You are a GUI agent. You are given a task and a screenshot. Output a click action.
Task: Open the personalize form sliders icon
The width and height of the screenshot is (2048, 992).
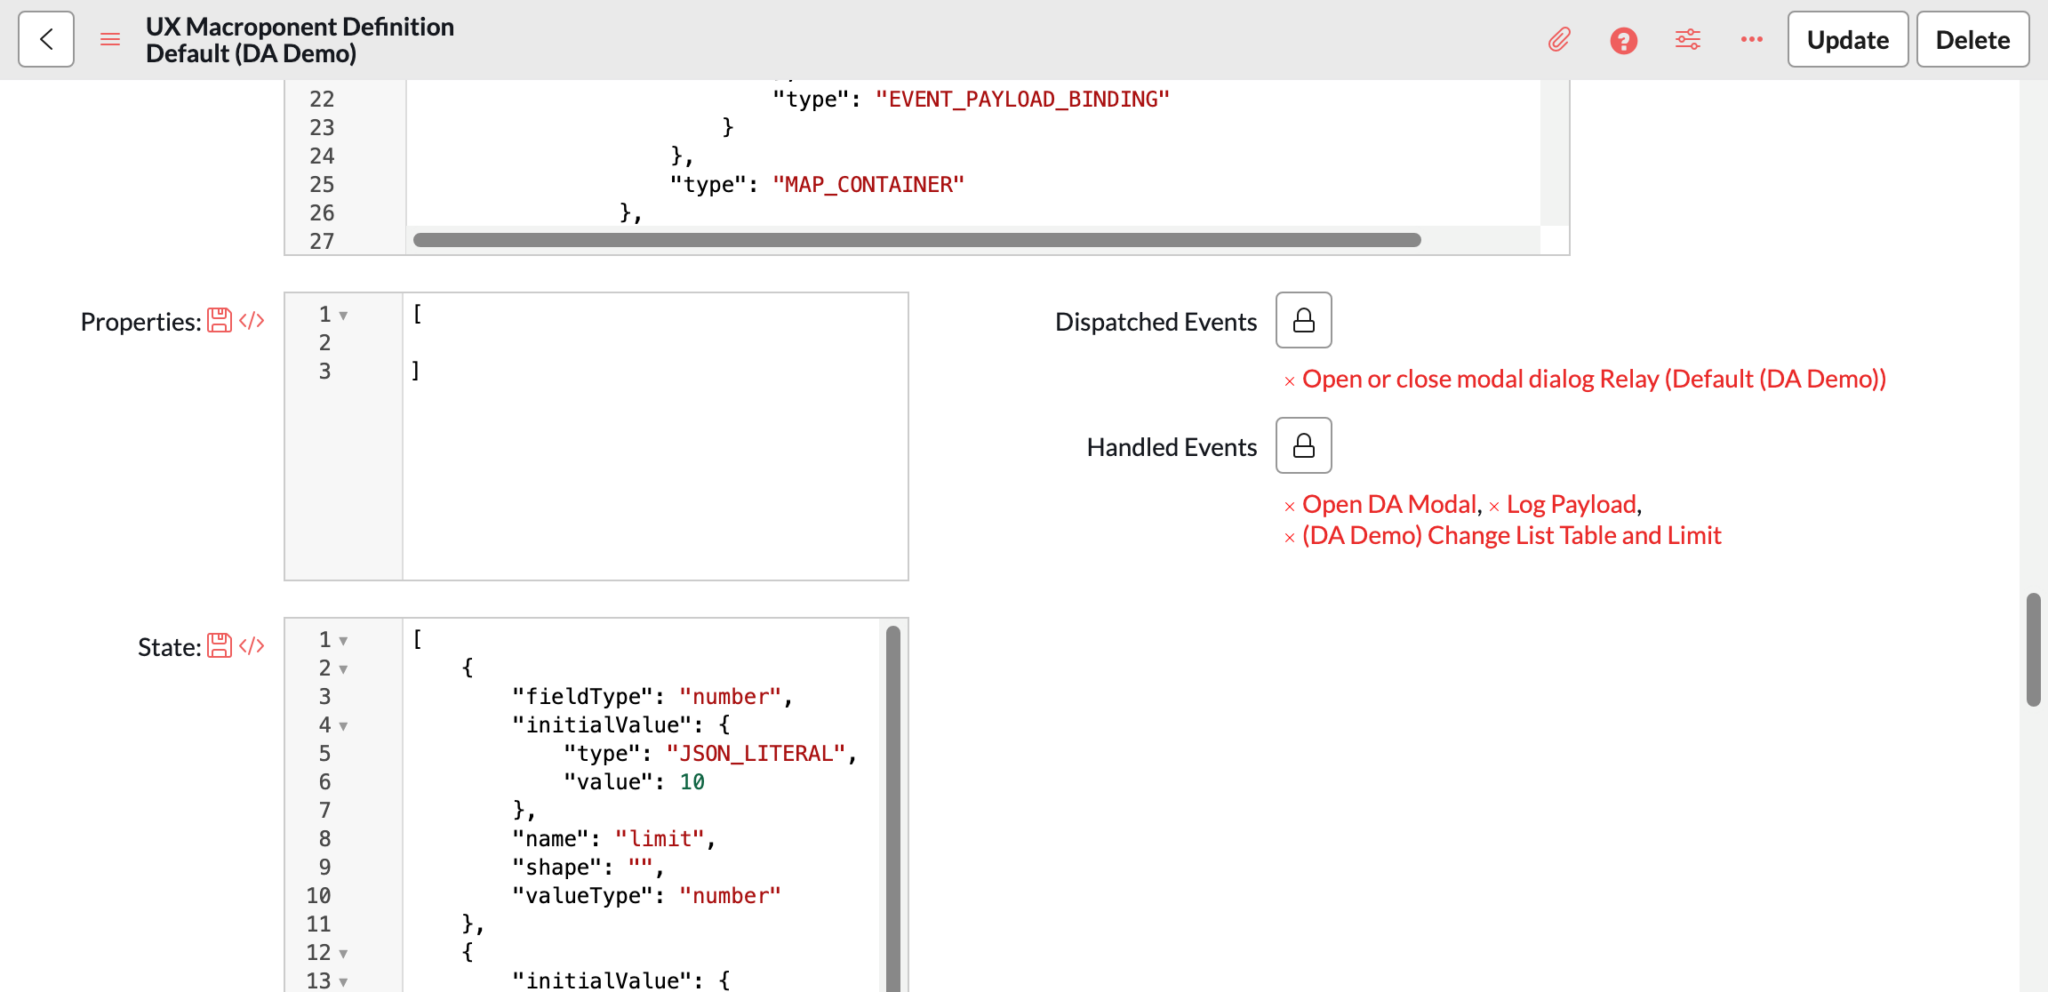(x=1687, y=40)
